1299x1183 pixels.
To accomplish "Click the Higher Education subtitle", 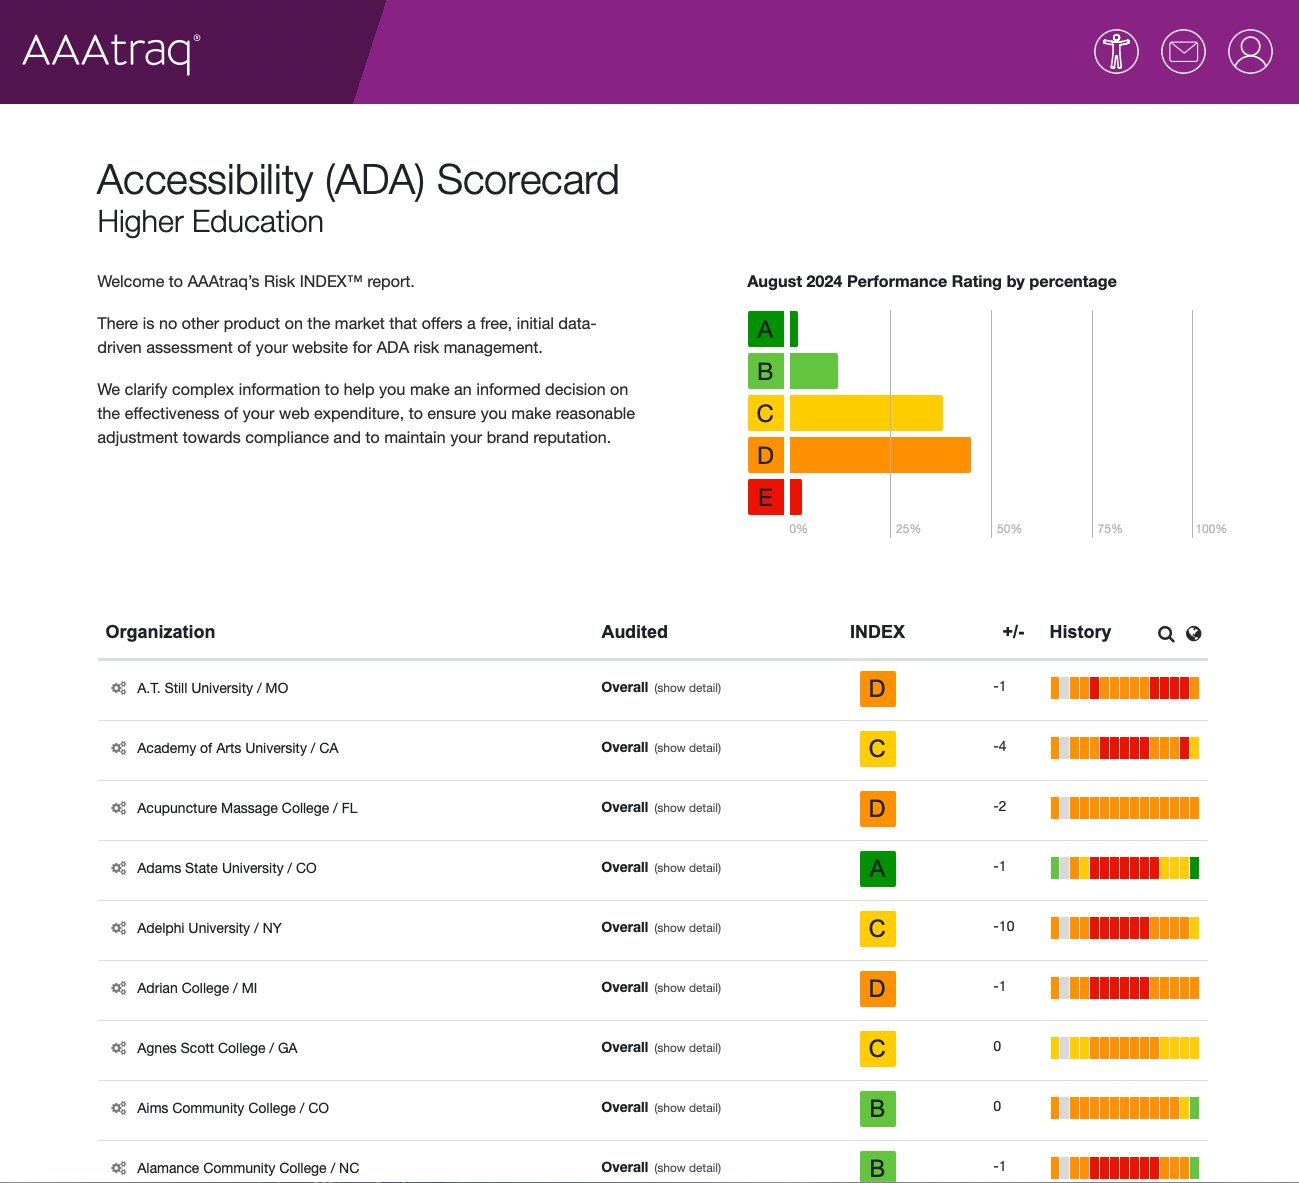I will click(210, 222).
